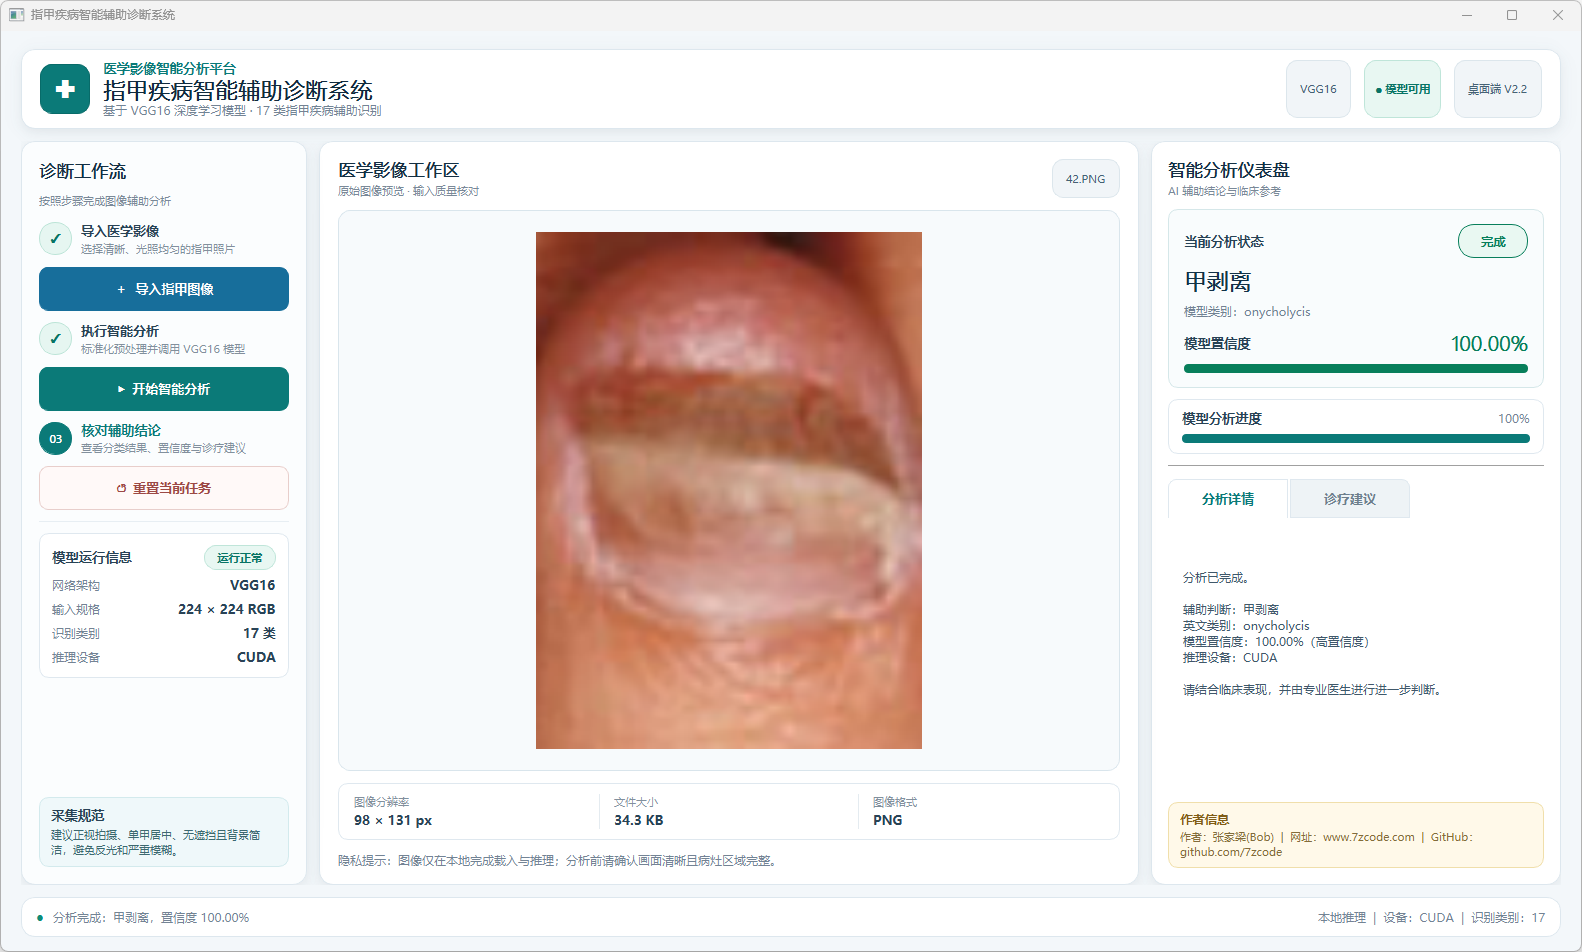Click the checkmark icon beside 导入医学影像
Image resolution: width=1582 pixels, height=952 pixels.
55,239
